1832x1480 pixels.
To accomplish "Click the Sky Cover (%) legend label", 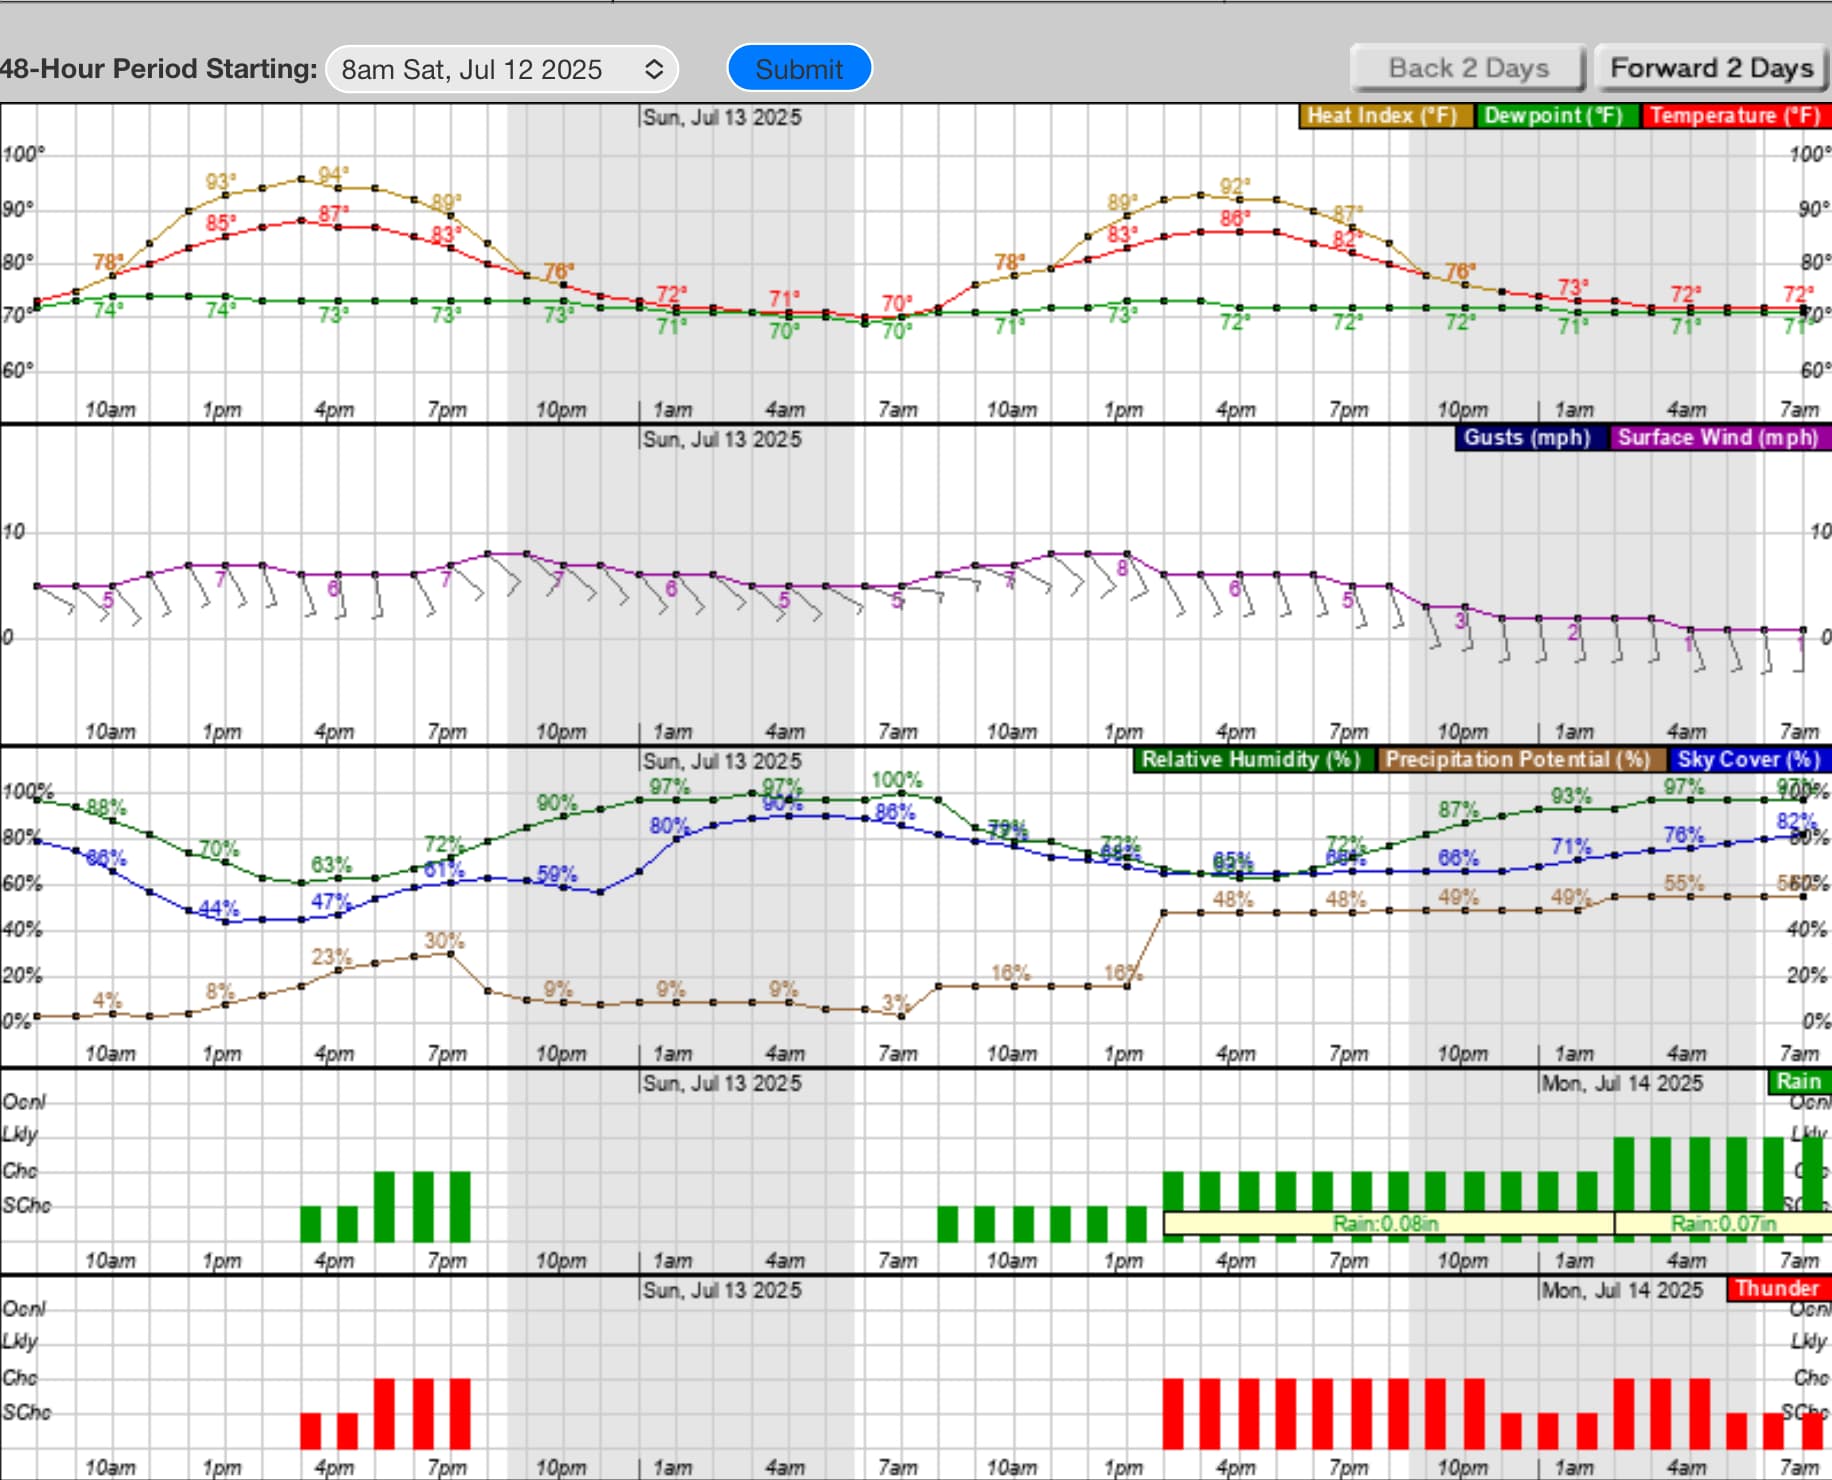I will (x=1749, y=759).
